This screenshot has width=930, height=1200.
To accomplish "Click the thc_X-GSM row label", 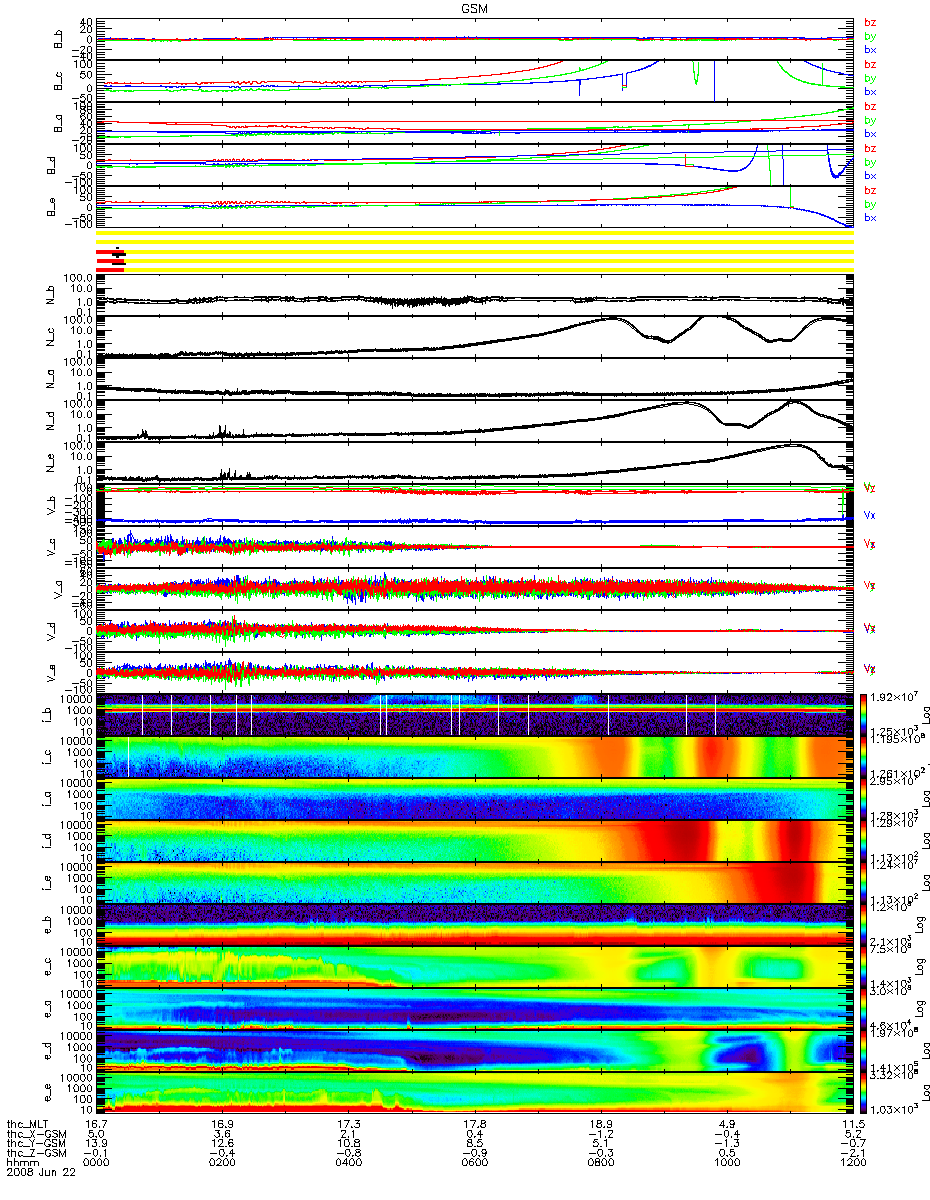I will (35, 1132).
